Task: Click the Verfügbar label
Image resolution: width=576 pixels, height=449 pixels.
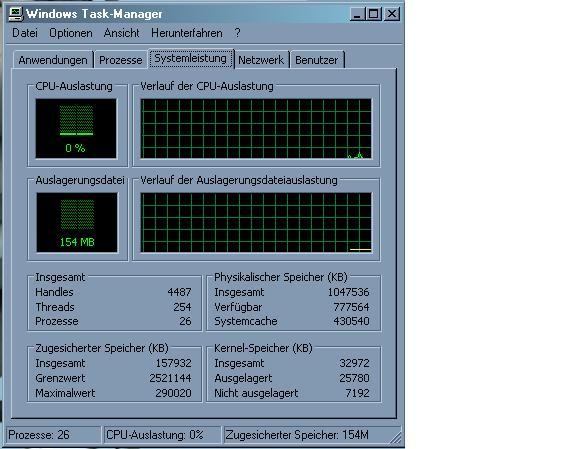Action: (238, 307)
